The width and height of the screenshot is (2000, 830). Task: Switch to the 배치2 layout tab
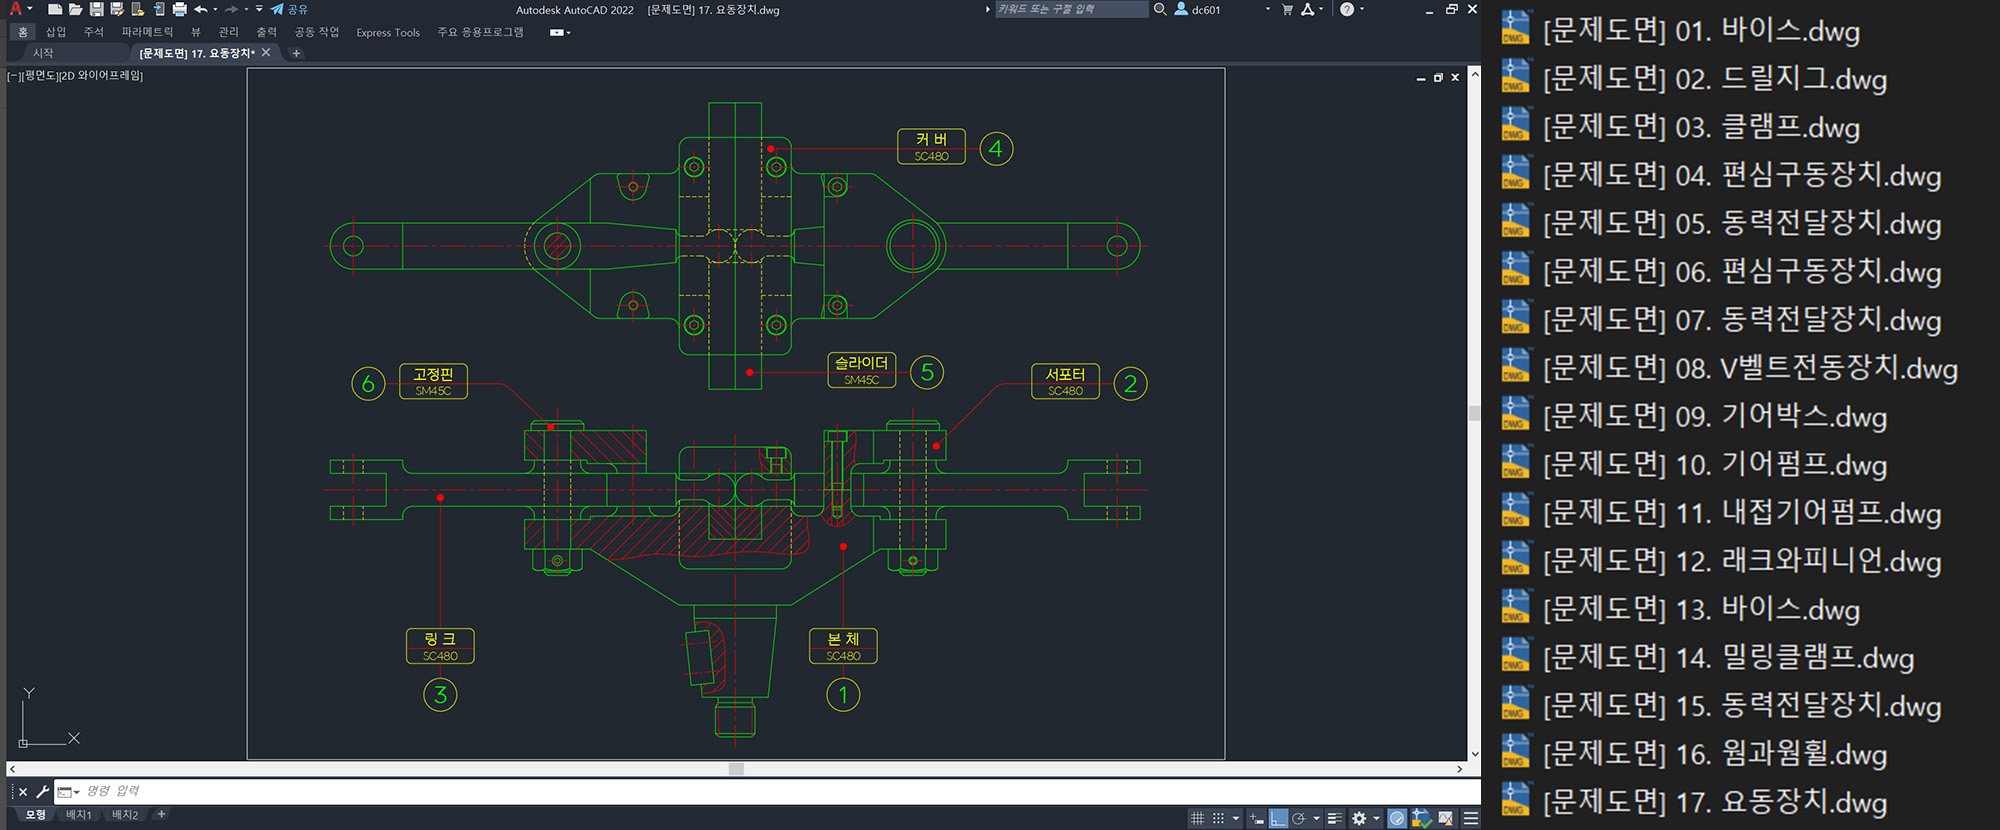[125, 815]
